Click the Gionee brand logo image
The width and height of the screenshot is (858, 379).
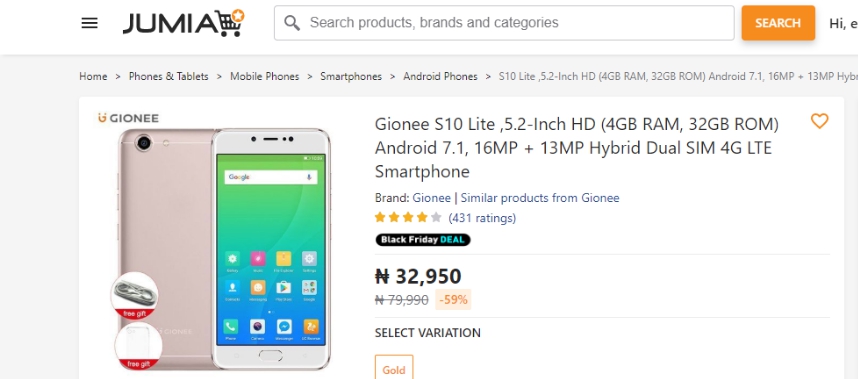pyautogui.click(x=128, y=118)
